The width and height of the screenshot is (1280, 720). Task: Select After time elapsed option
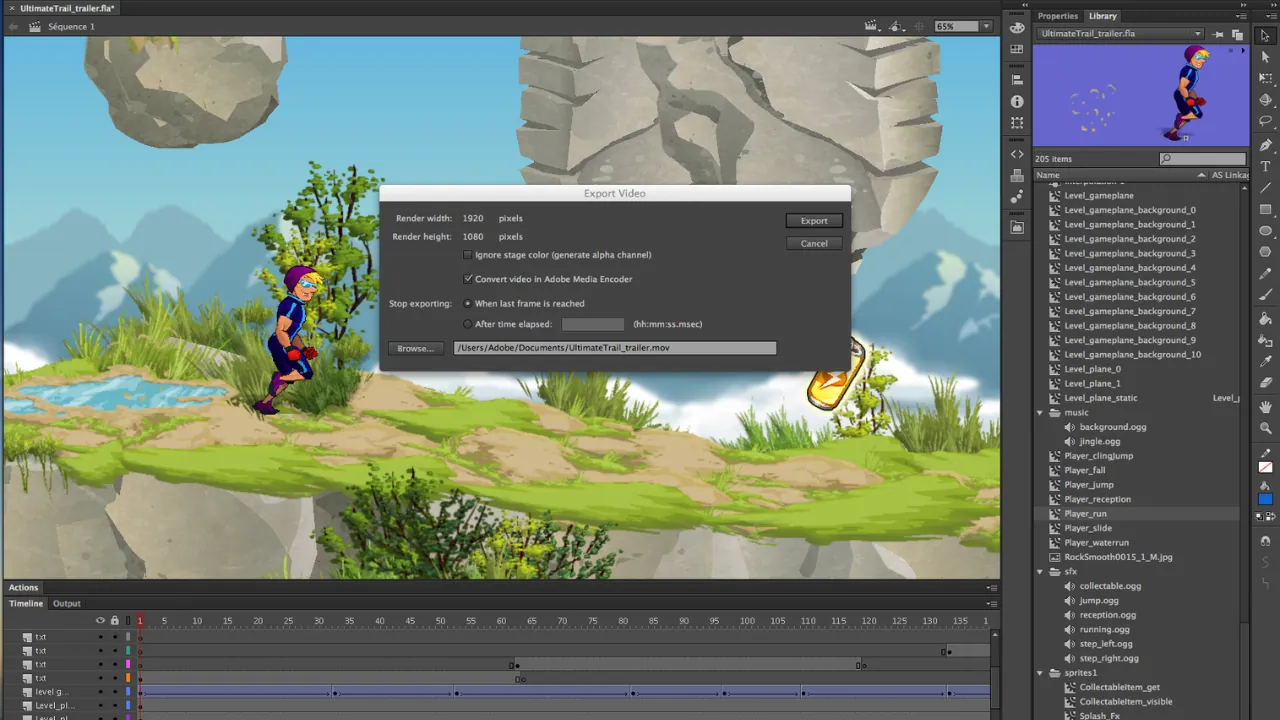point(467,324)
